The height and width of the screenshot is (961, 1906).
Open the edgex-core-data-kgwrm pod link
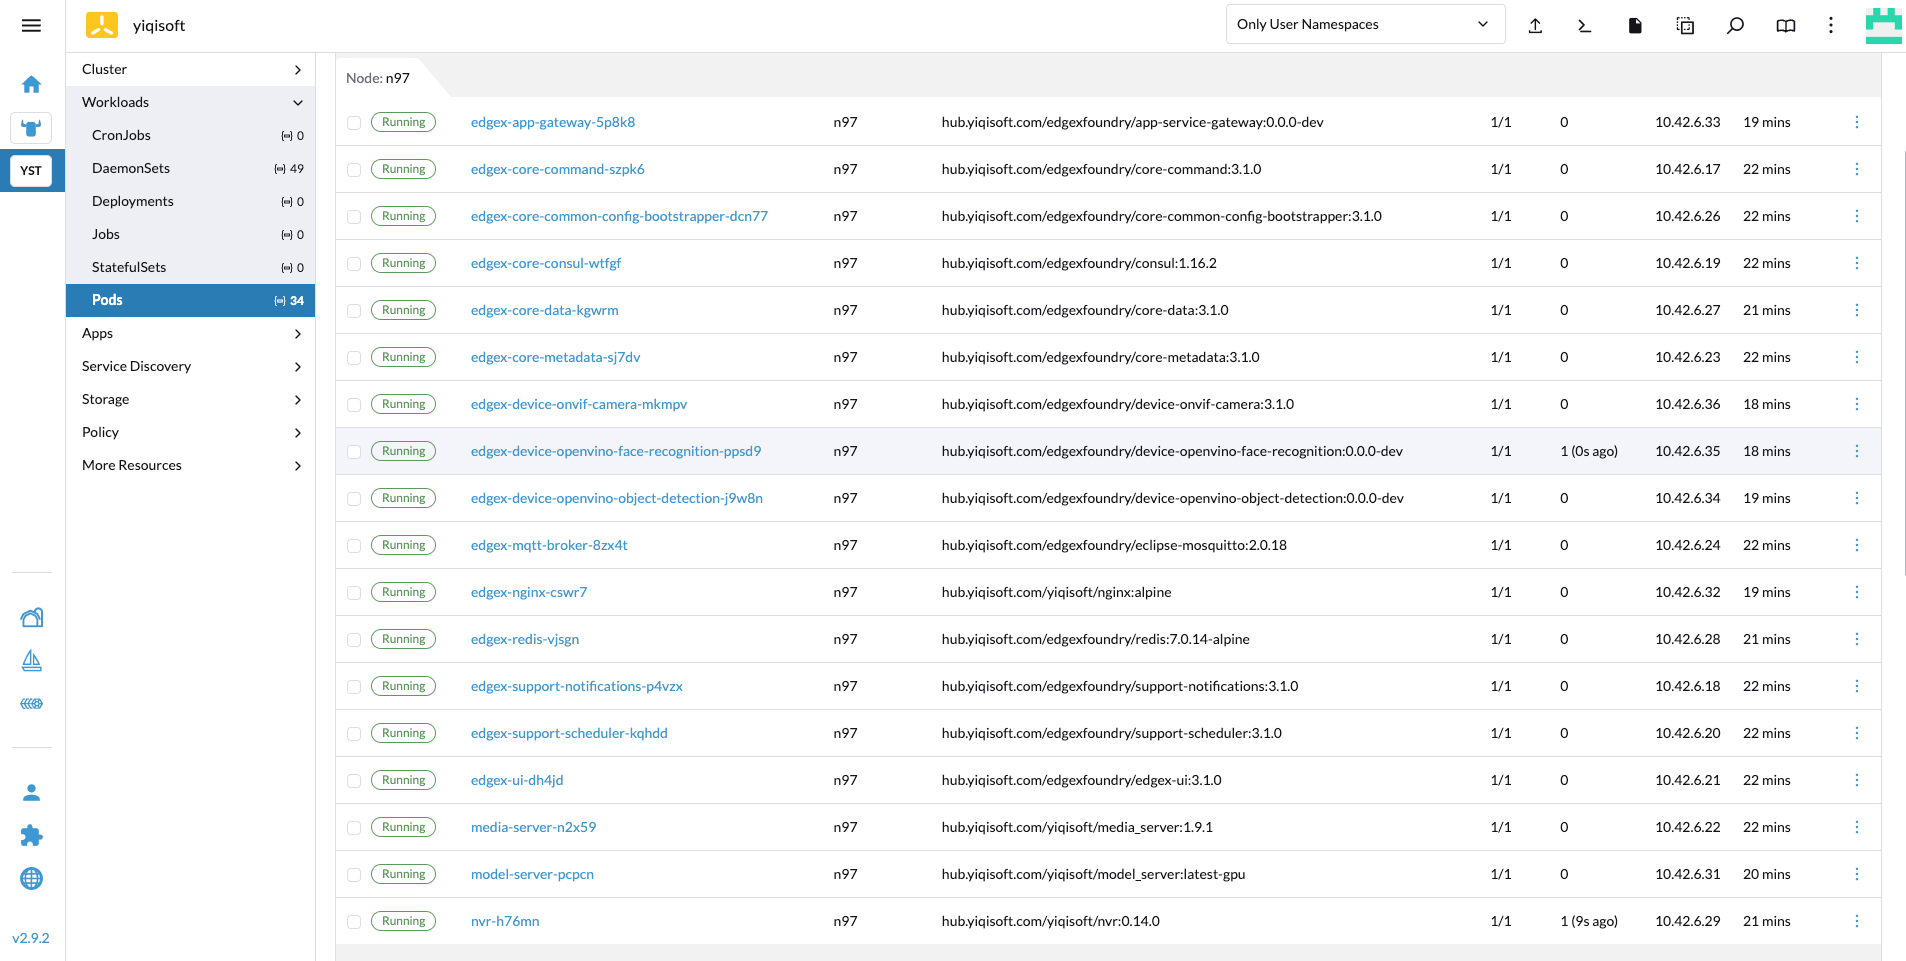click(x=544, y=310)
